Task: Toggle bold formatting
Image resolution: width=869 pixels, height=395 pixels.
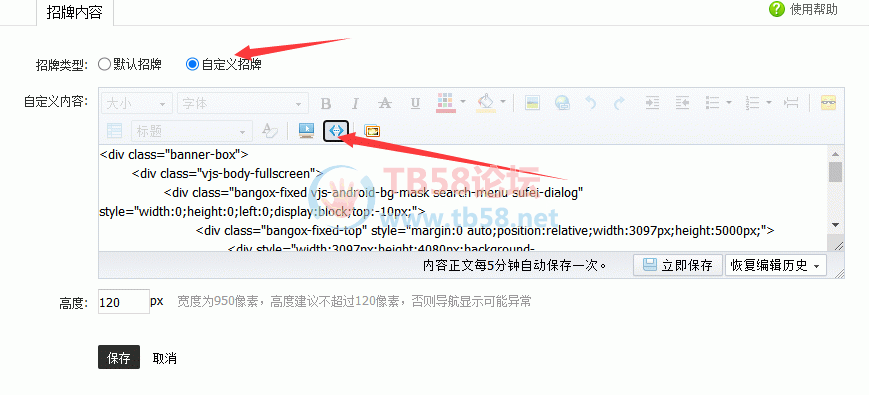Action: tap(326, 104)
